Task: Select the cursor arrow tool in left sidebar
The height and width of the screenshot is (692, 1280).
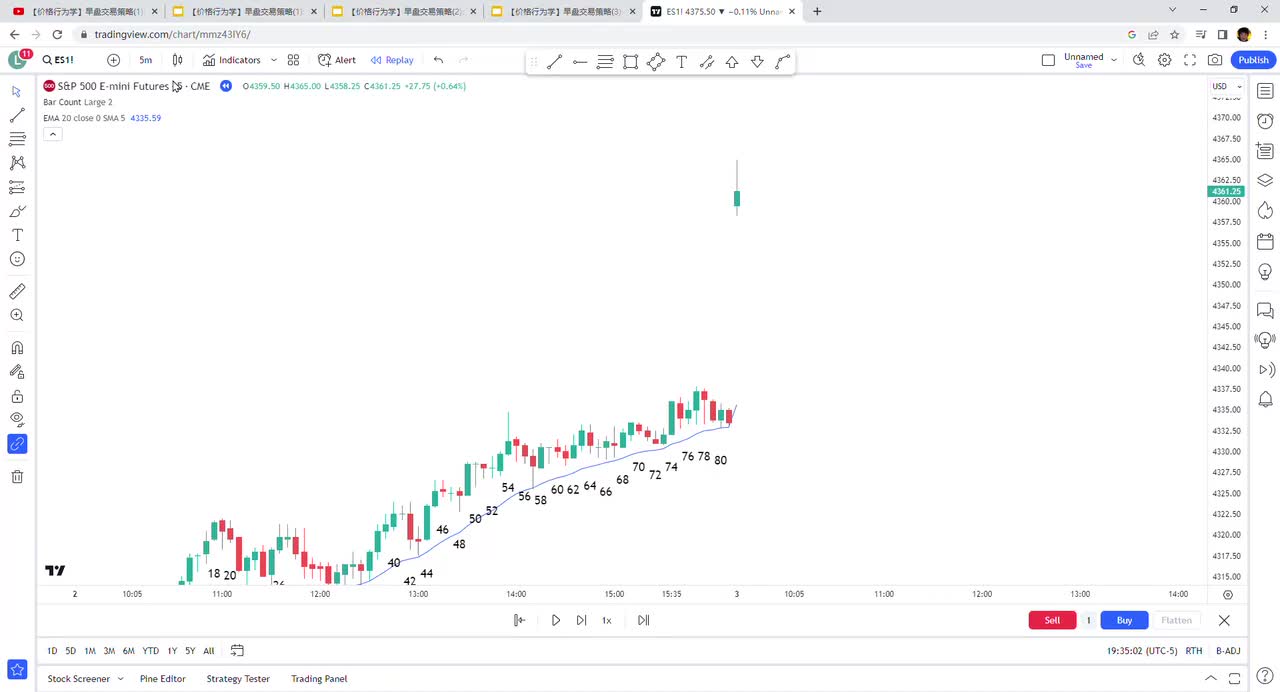Action: point(17,91)
